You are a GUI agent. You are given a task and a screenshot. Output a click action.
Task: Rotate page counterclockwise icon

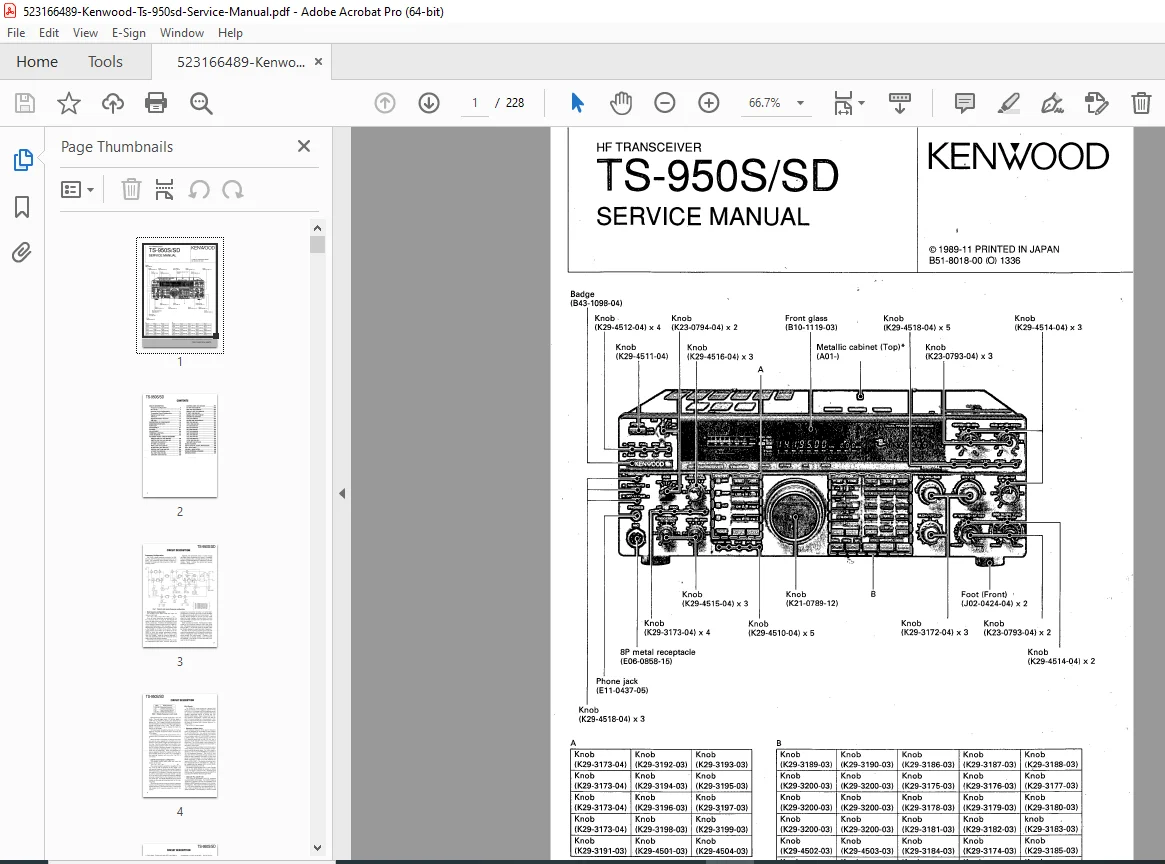coord(198,189)
